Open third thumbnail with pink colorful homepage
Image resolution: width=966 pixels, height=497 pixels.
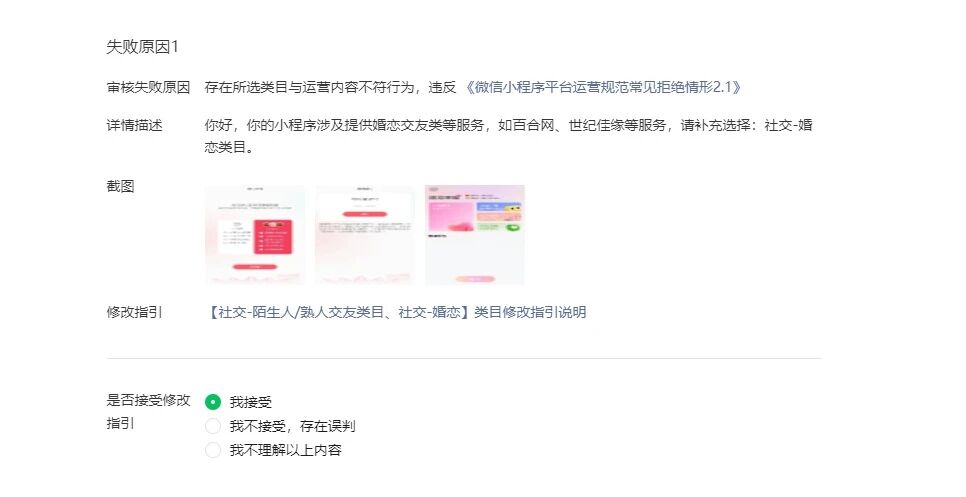pos(474,235)
